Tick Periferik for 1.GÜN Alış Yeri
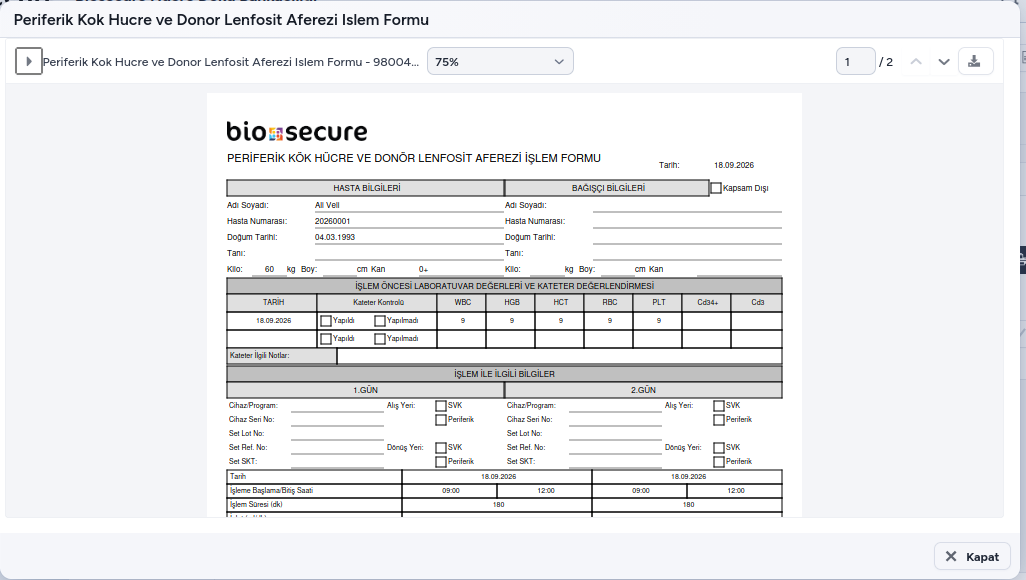The height and width of the screenshot is (580, 1026). [x=441, y=420]
